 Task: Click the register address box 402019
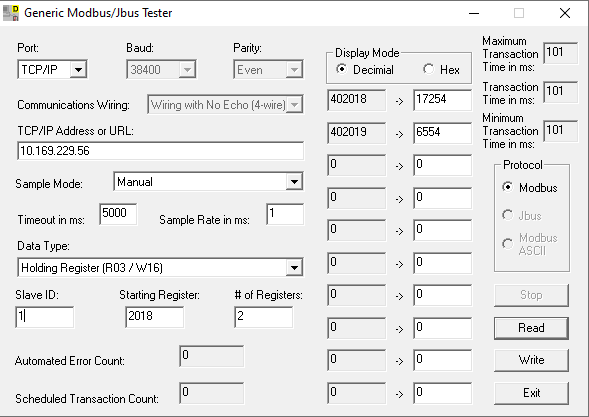tap(356, 132)
